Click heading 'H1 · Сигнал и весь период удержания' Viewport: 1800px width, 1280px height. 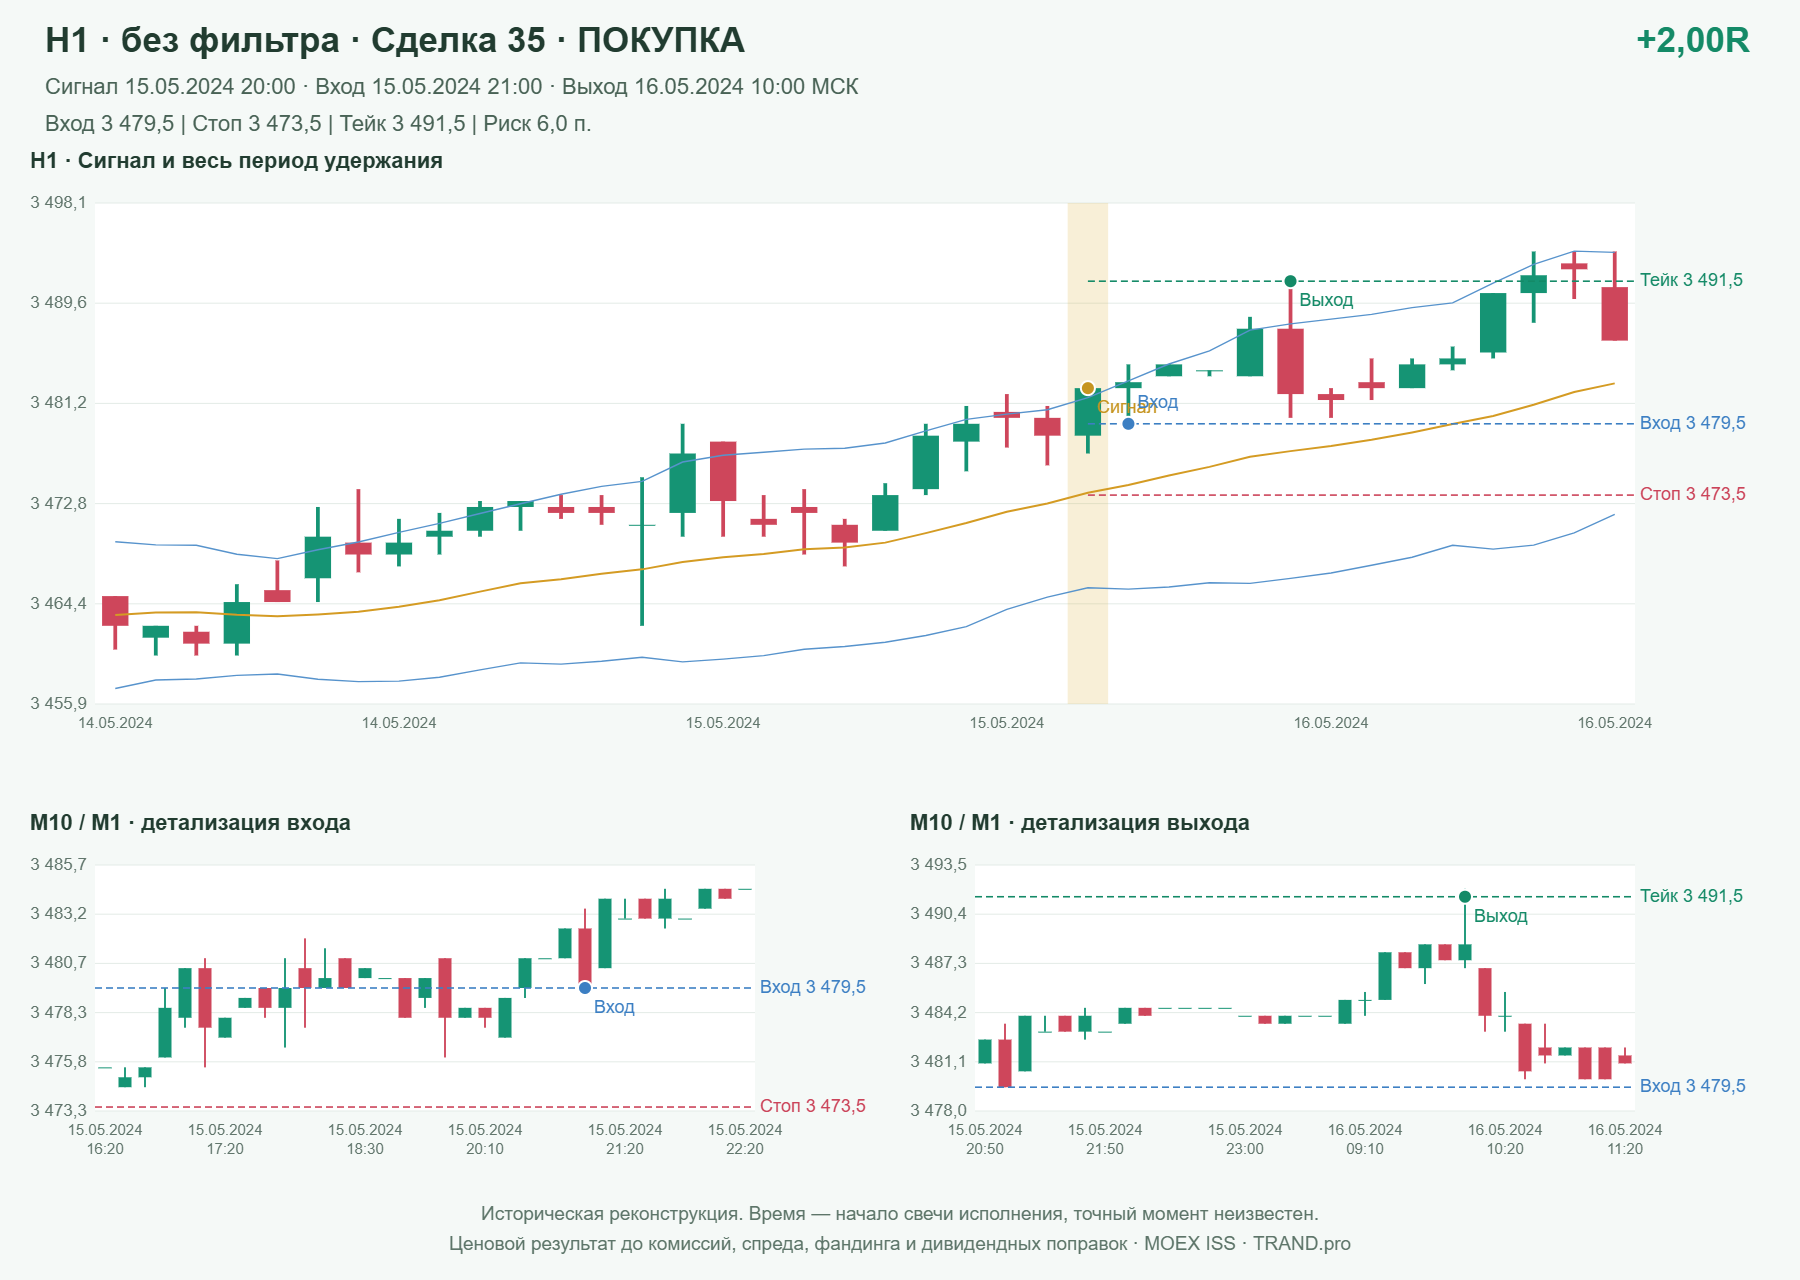click(236, 161)
